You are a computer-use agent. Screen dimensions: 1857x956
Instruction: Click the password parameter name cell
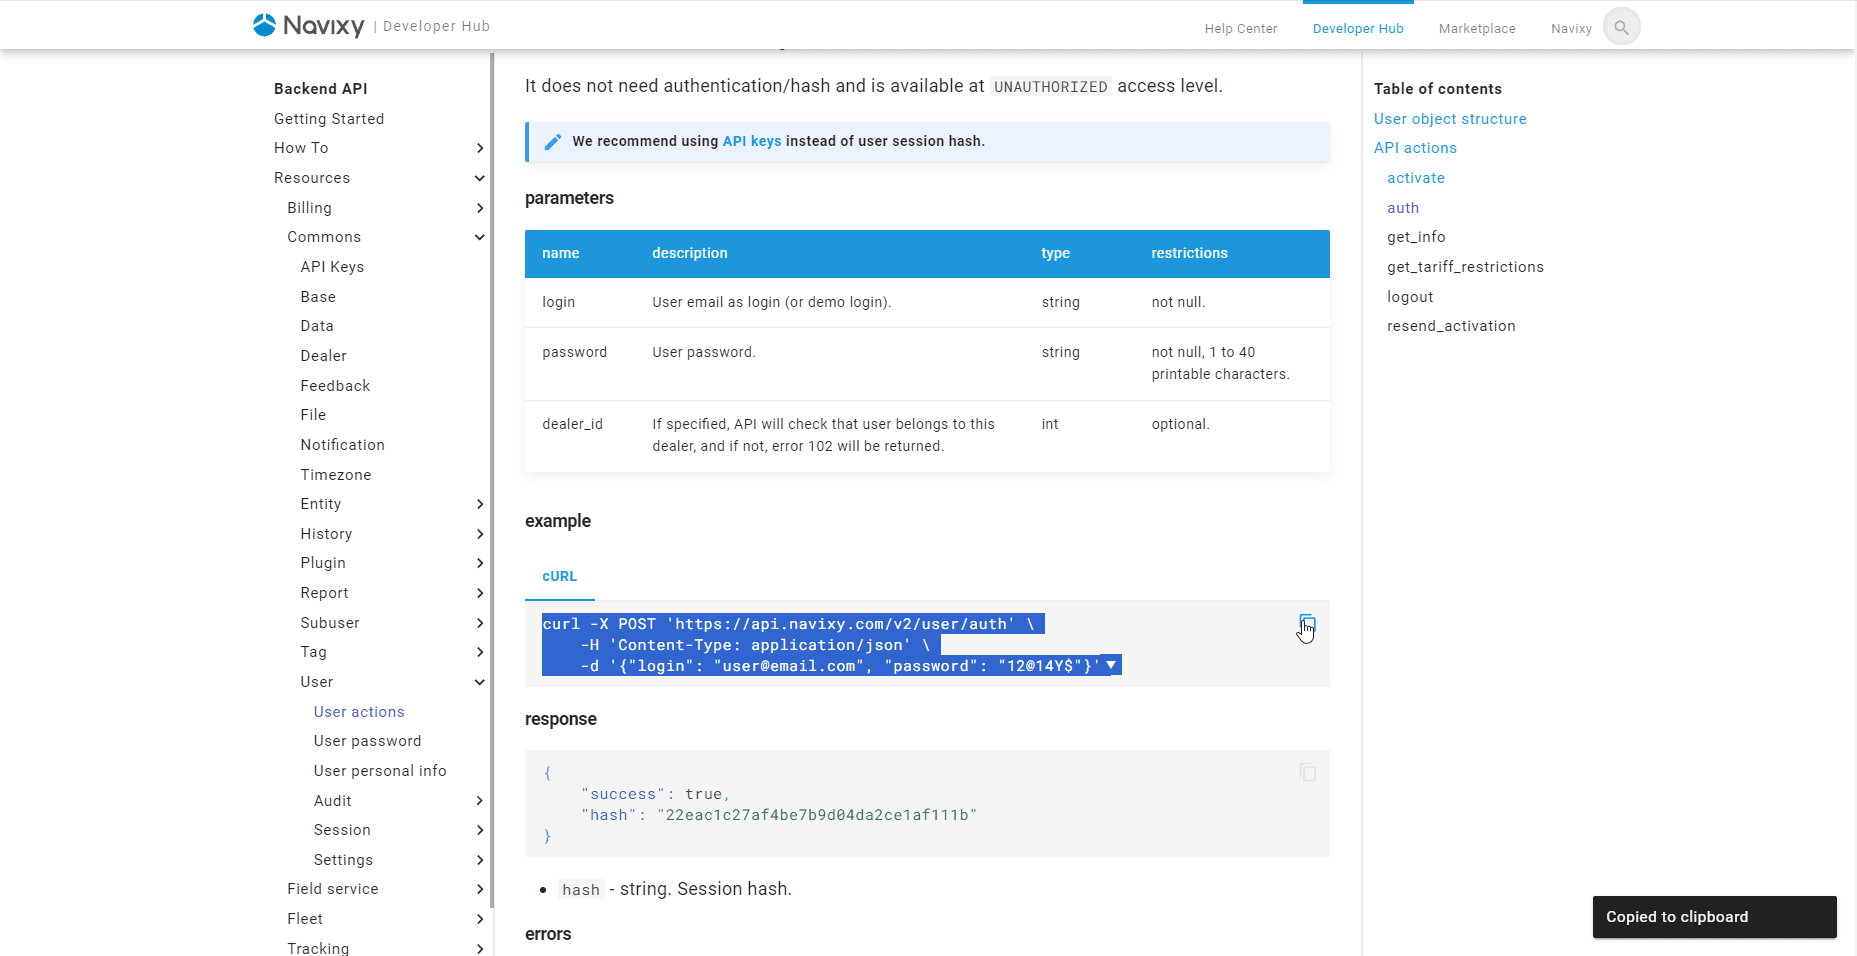[574, 352]
